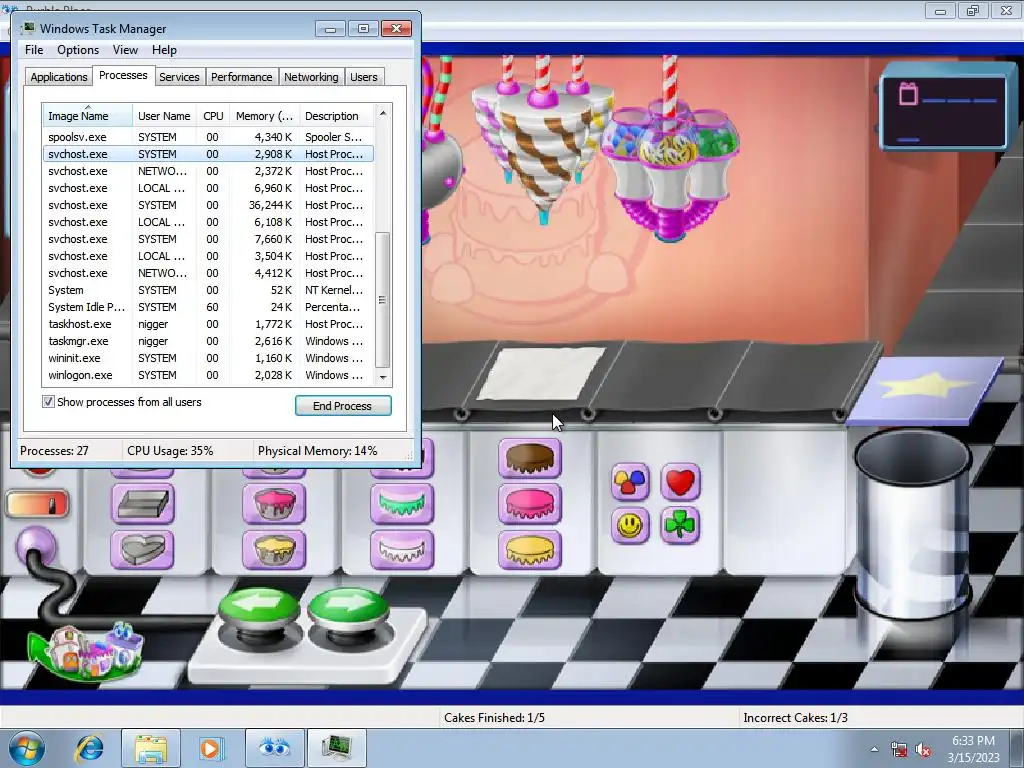The image size is (1024, 768).
Task: Select svchost.exe row using 36,244 K
Action: click(208, 204)
